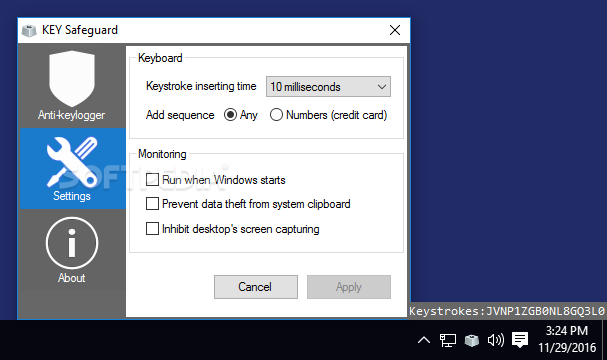Click the KEY Safeguard tray icon
This screenshot has width=607, height=360.
tap(472, 340)
